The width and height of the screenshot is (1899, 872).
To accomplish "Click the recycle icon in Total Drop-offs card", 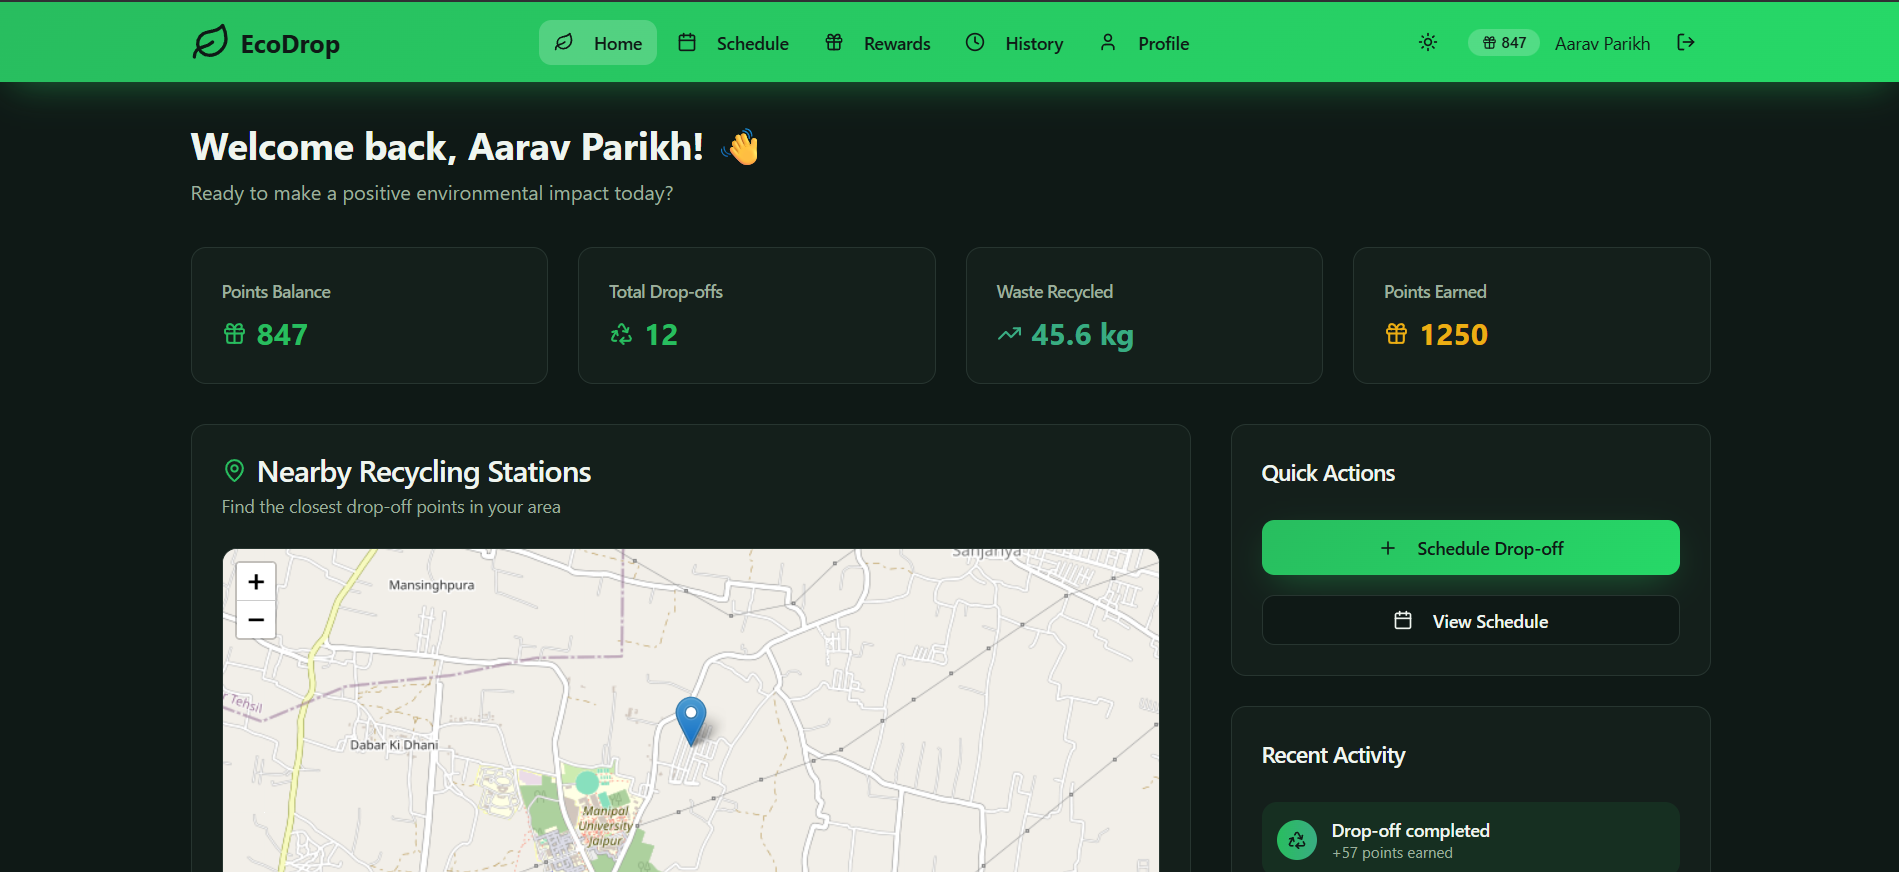I will point(621,334).
